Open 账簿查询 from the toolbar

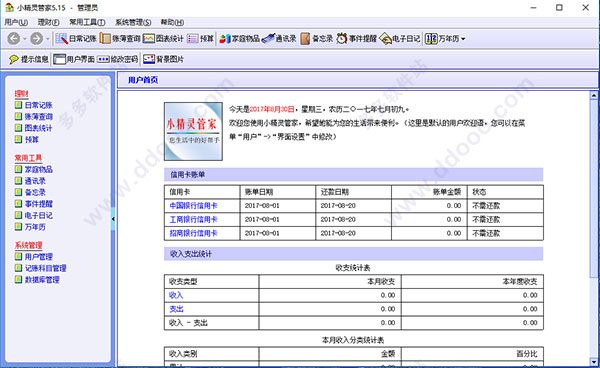click(120, 38)
